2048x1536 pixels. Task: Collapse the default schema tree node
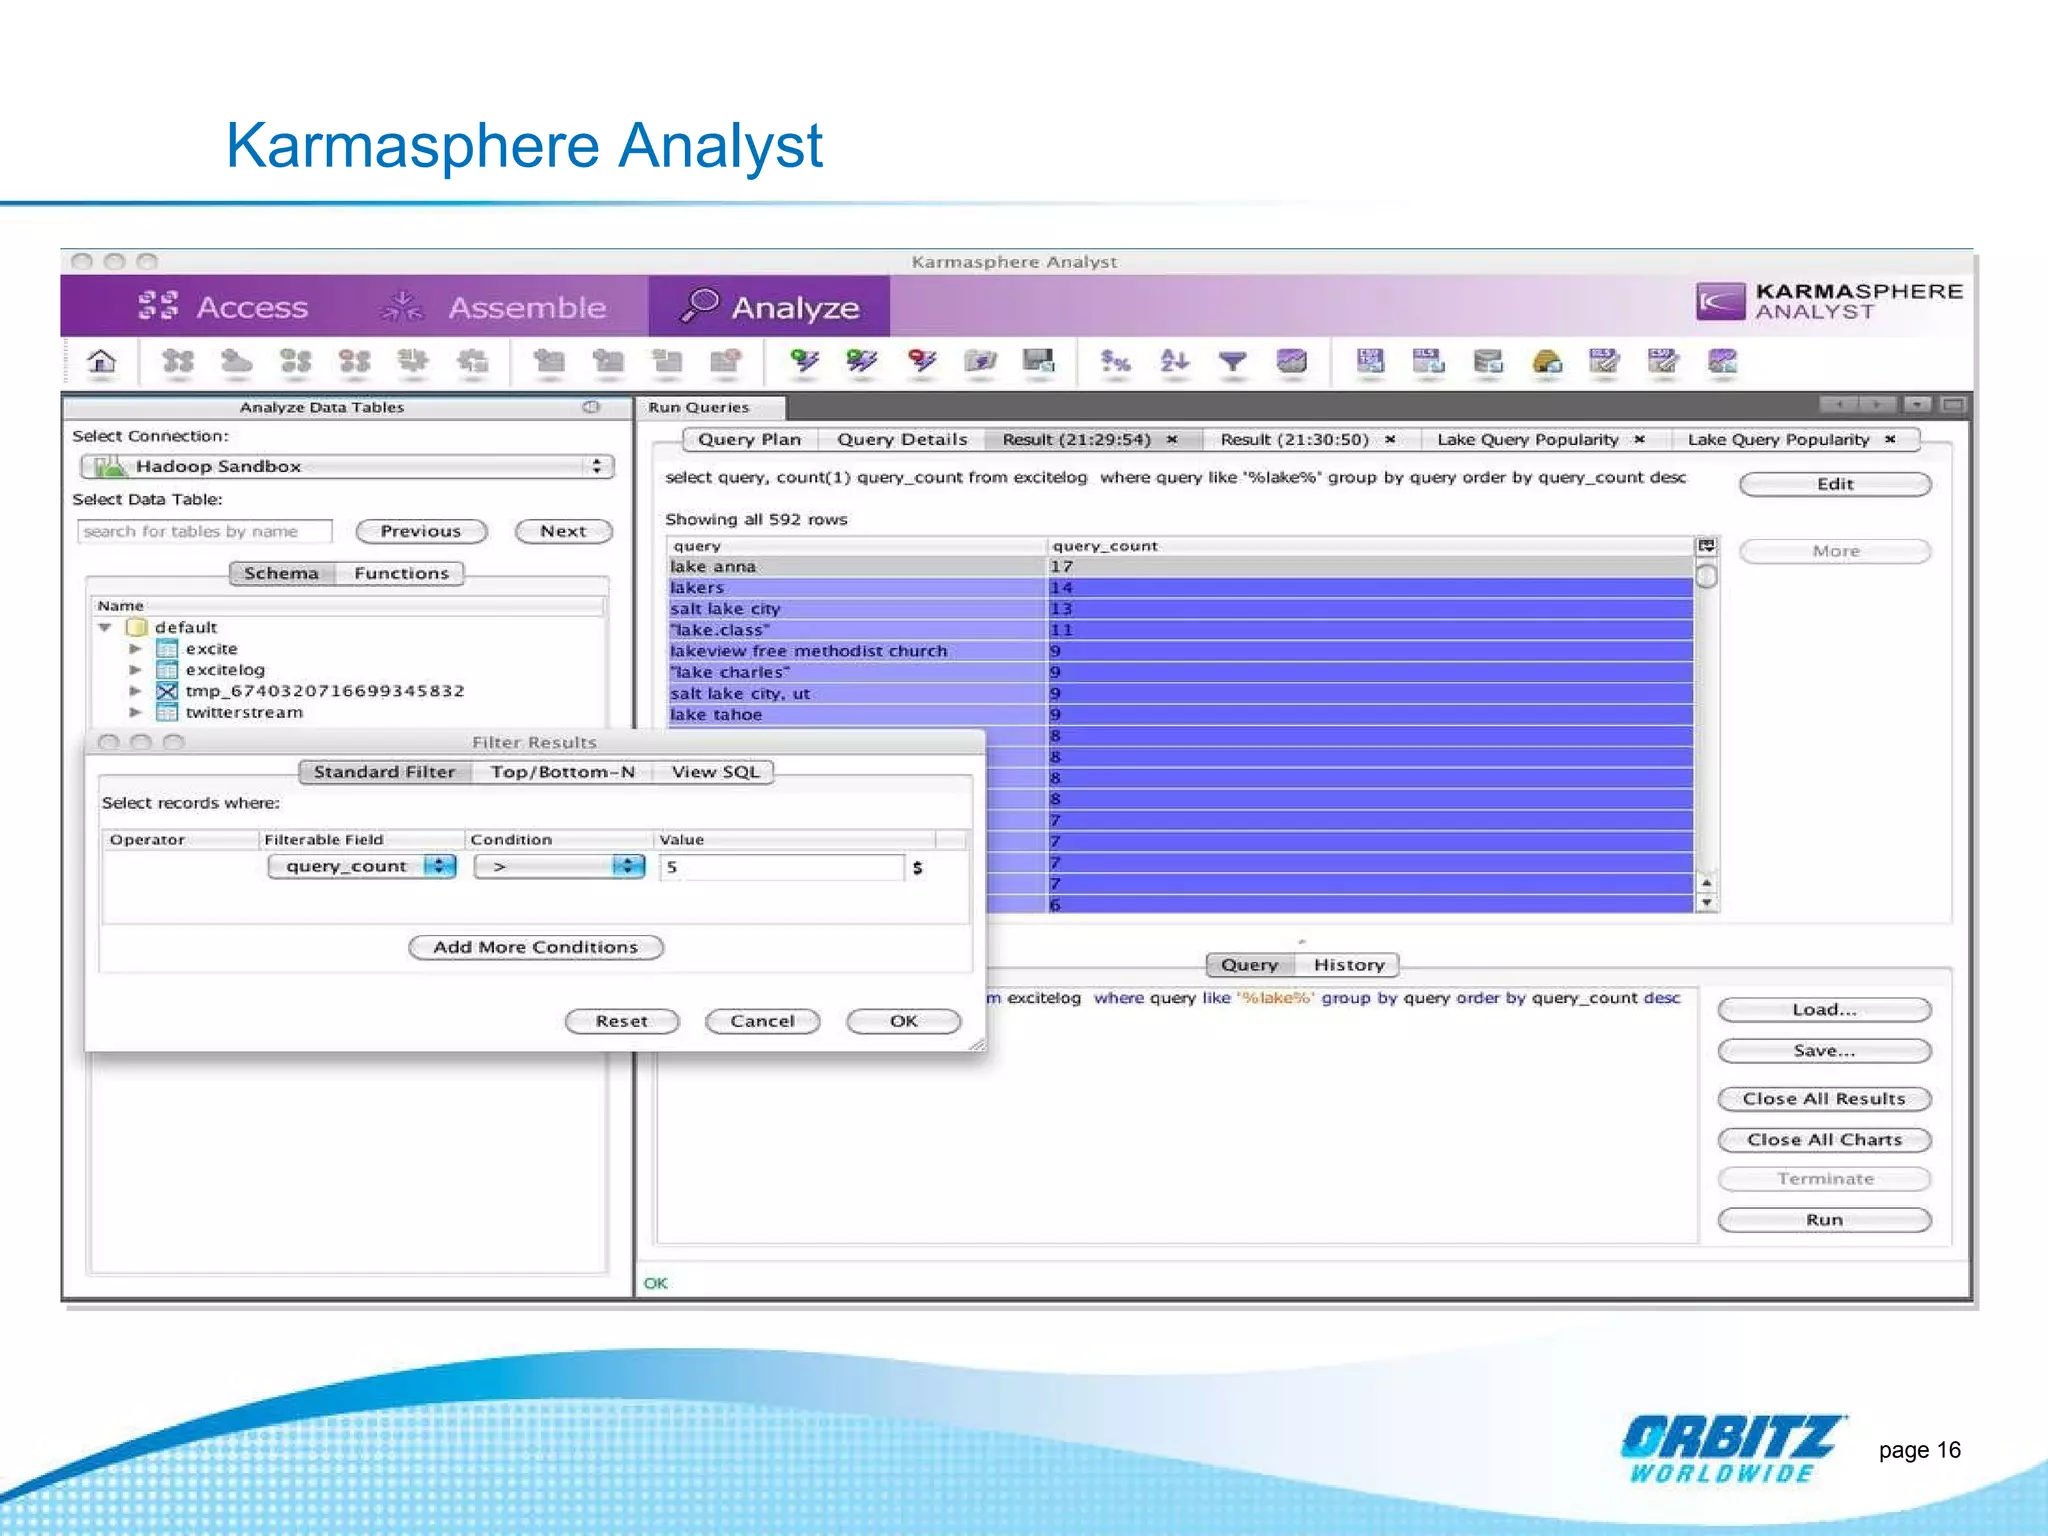tap(105, 628)
